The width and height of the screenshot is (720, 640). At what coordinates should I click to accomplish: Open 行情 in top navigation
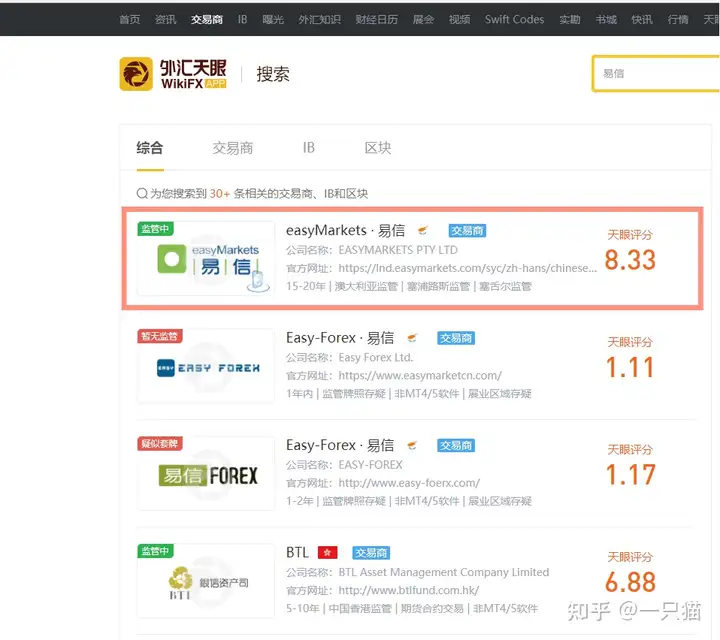pyautogui.click(x=678, y=19)
